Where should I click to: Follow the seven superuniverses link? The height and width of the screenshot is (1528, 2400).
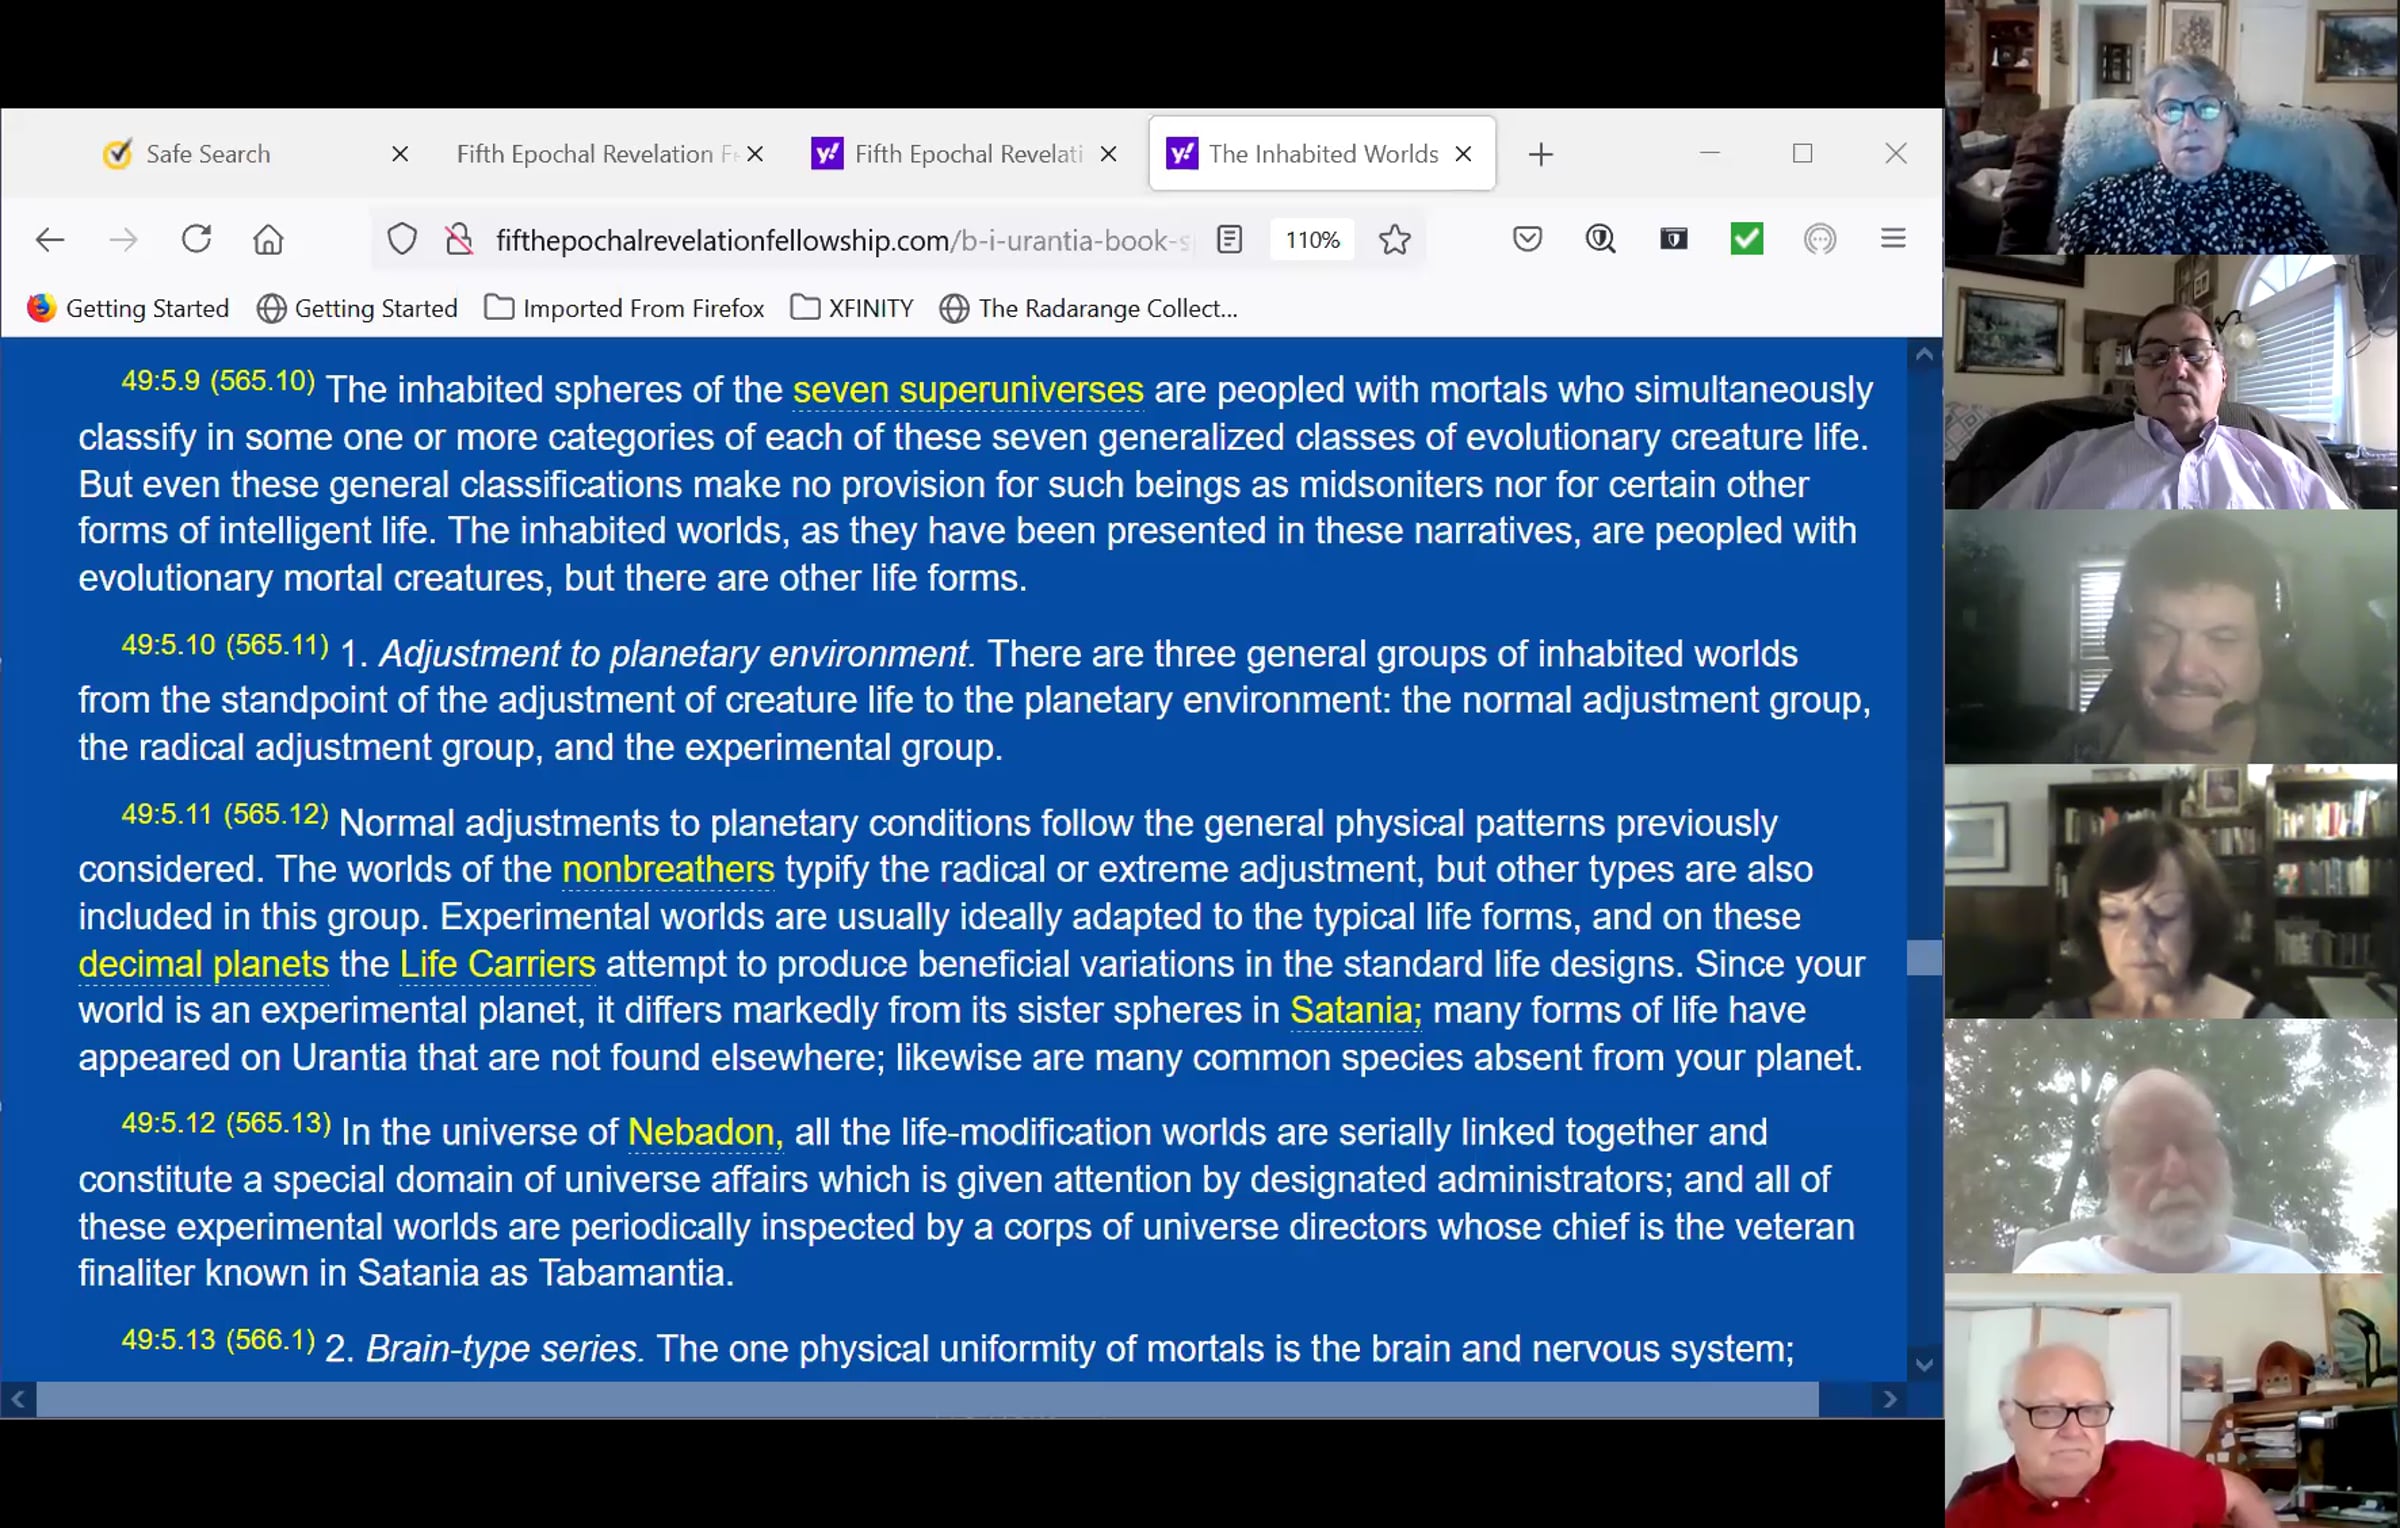point(968,390)
